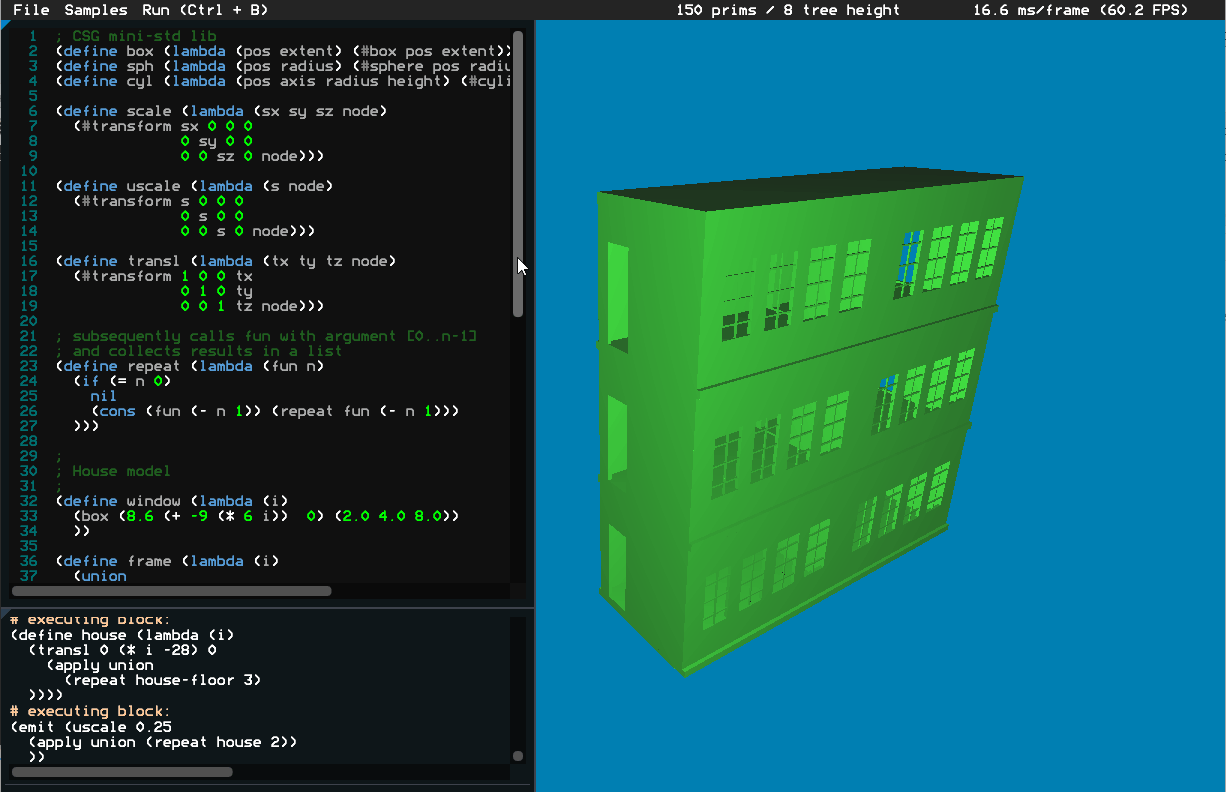Click the '(cons (fun (- n 1))' line
1226x792 pixels.
275,411
